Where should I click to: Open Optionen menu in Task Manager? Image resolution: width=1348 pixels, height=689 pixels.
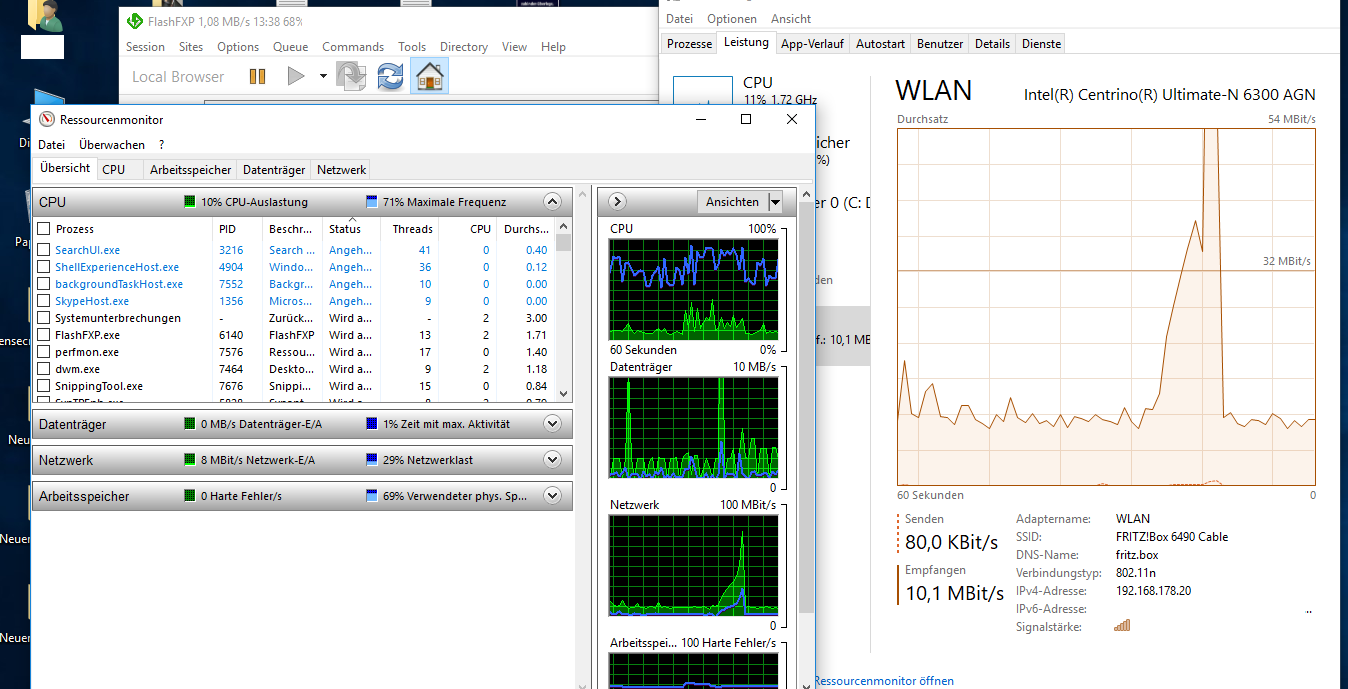(x=732, y=19)
